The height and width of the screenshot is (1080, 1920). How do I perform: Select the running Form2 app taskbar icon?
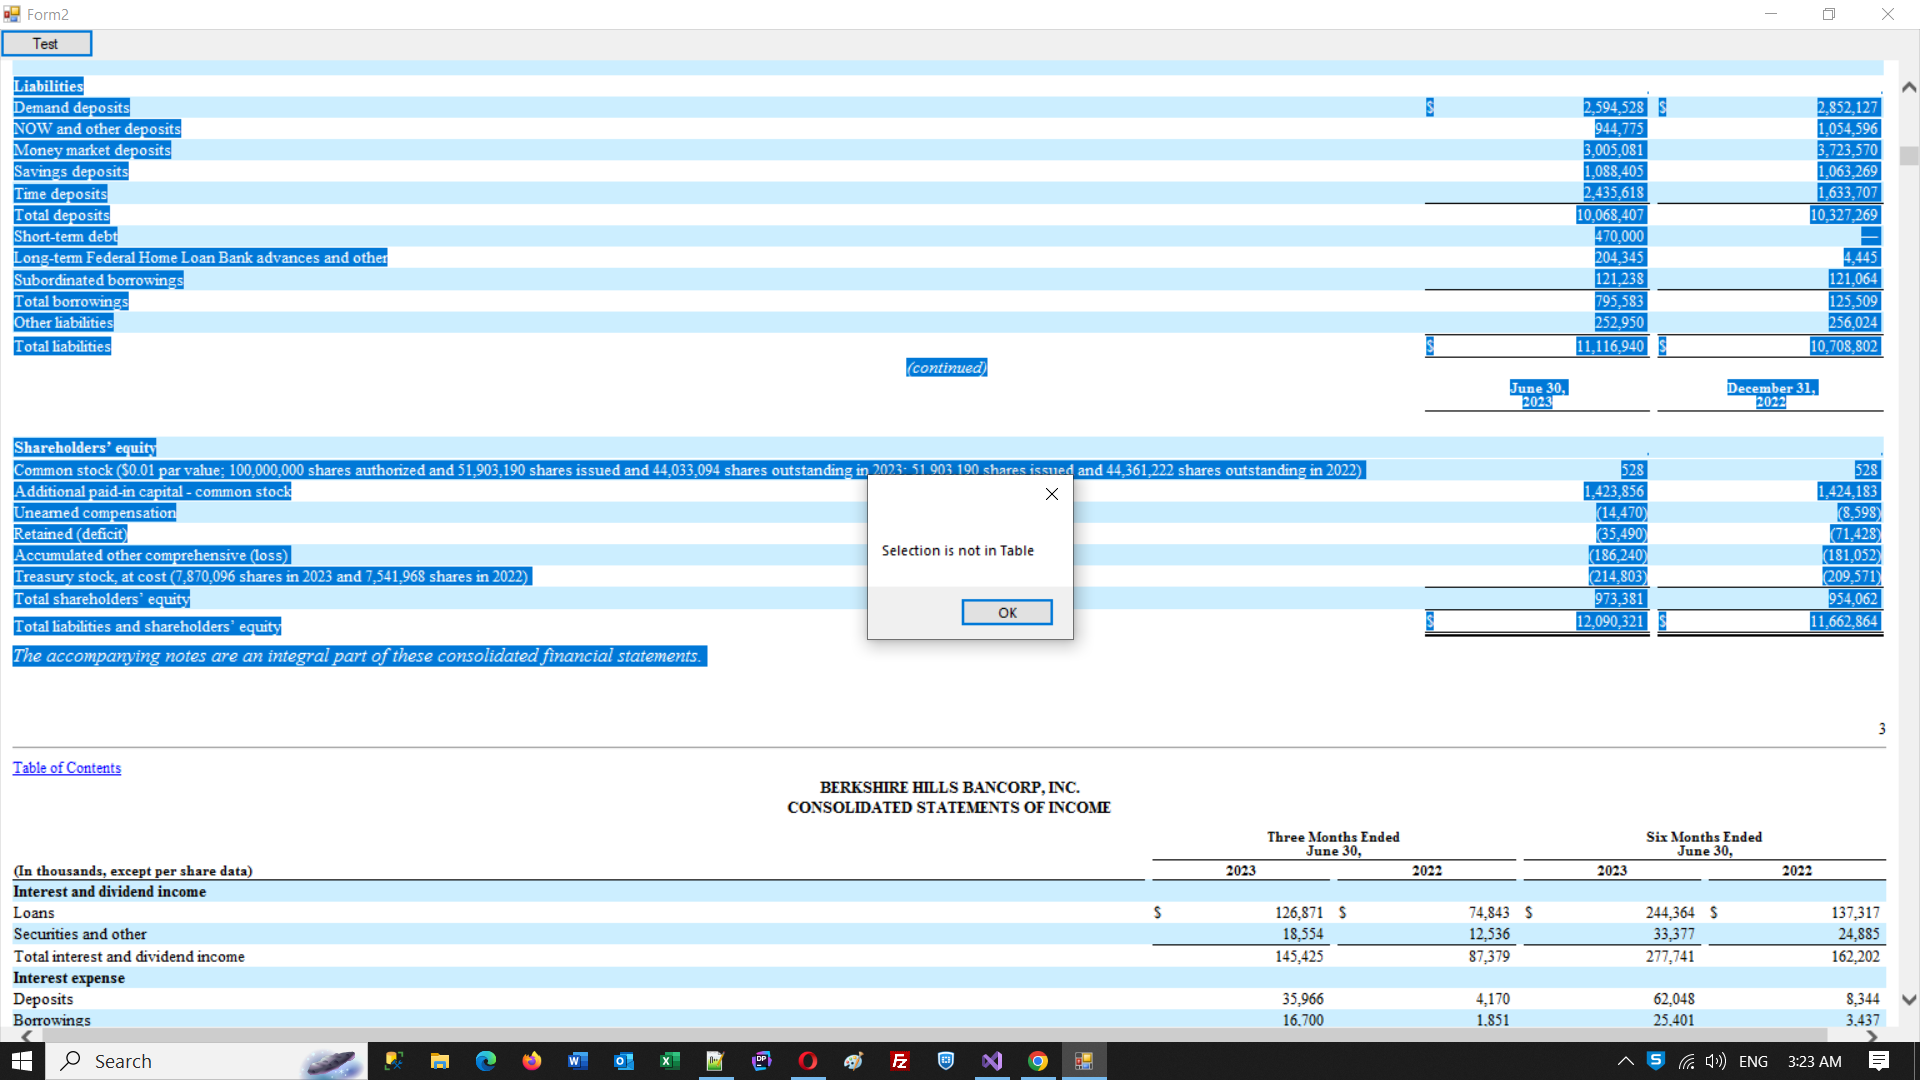tap(1083, 1061)
